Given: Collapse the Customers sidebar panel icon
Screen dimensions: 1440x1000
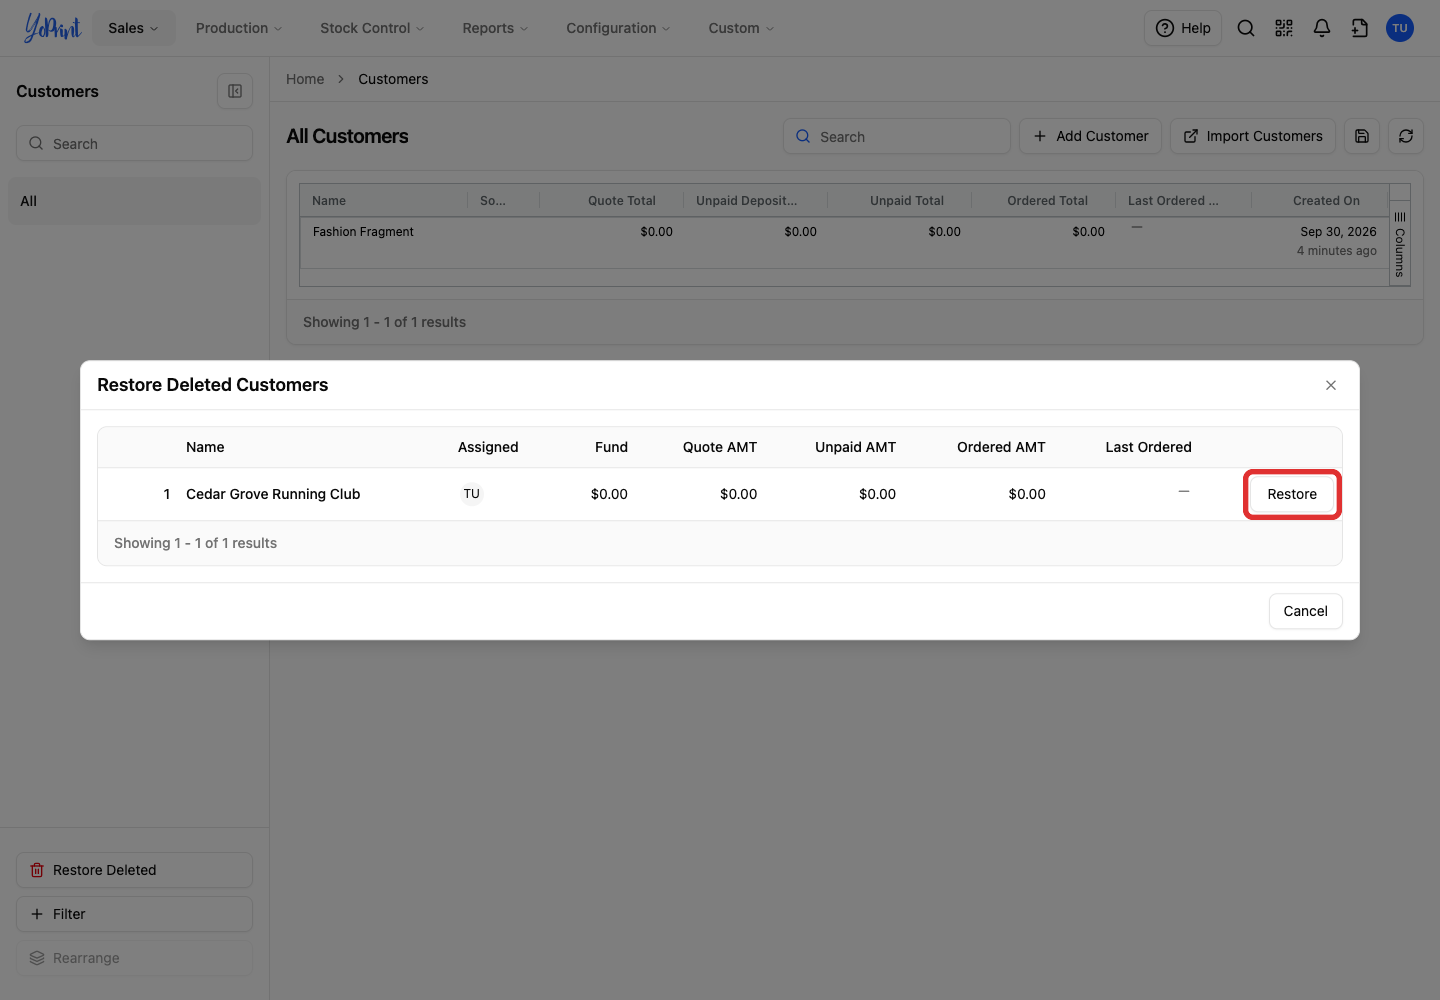Looking at the screenshot, I should (x=235, y=91).
